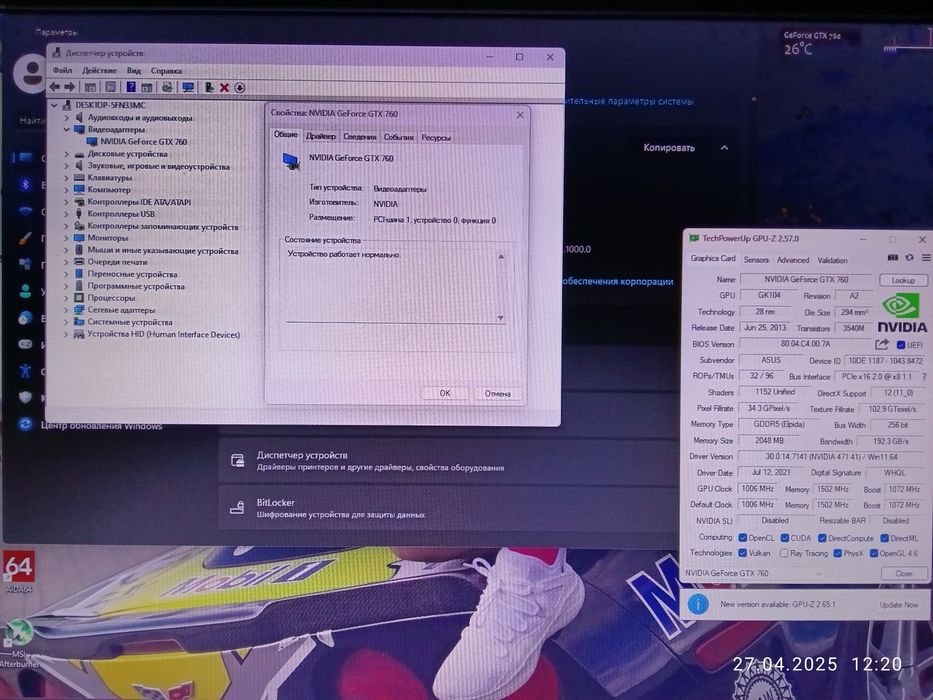The width and height of the screenshot is (933, 700).
Task: Click the BIOS export share icon in GPU-Z
Action: [882, 344]
